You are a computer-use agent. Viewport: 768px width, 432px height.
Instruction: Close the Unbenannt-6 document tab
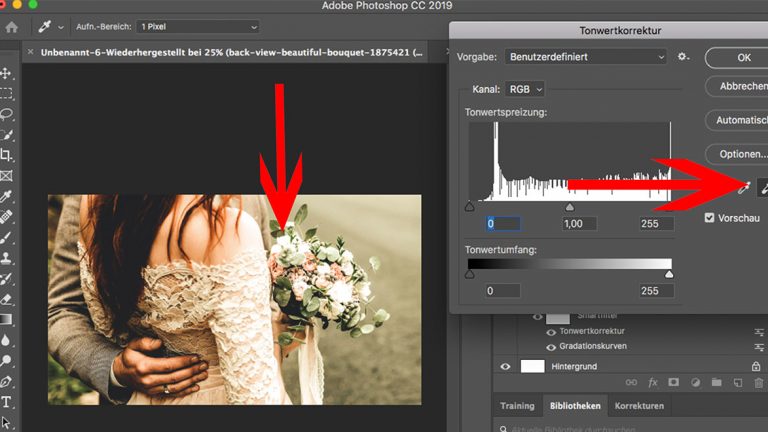30,51
